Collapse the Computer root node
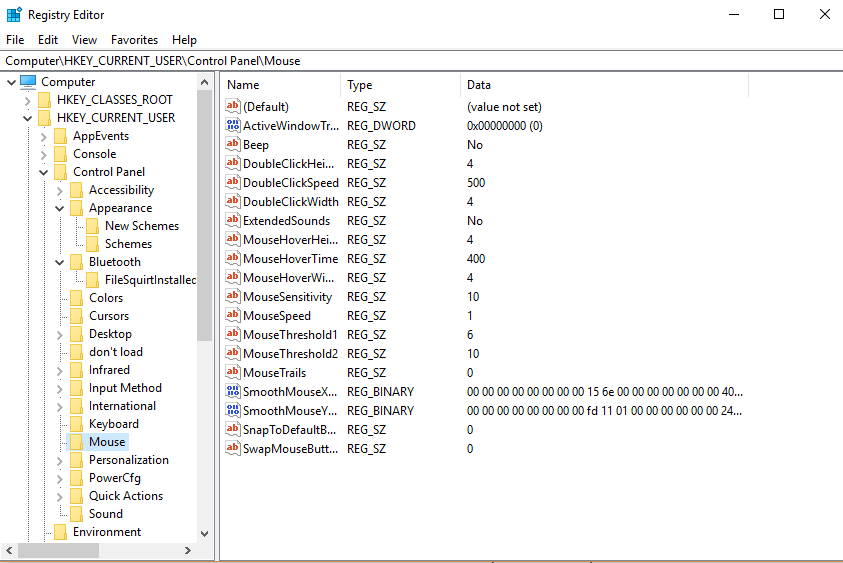 pyautogui.click(x=11, y=82)
